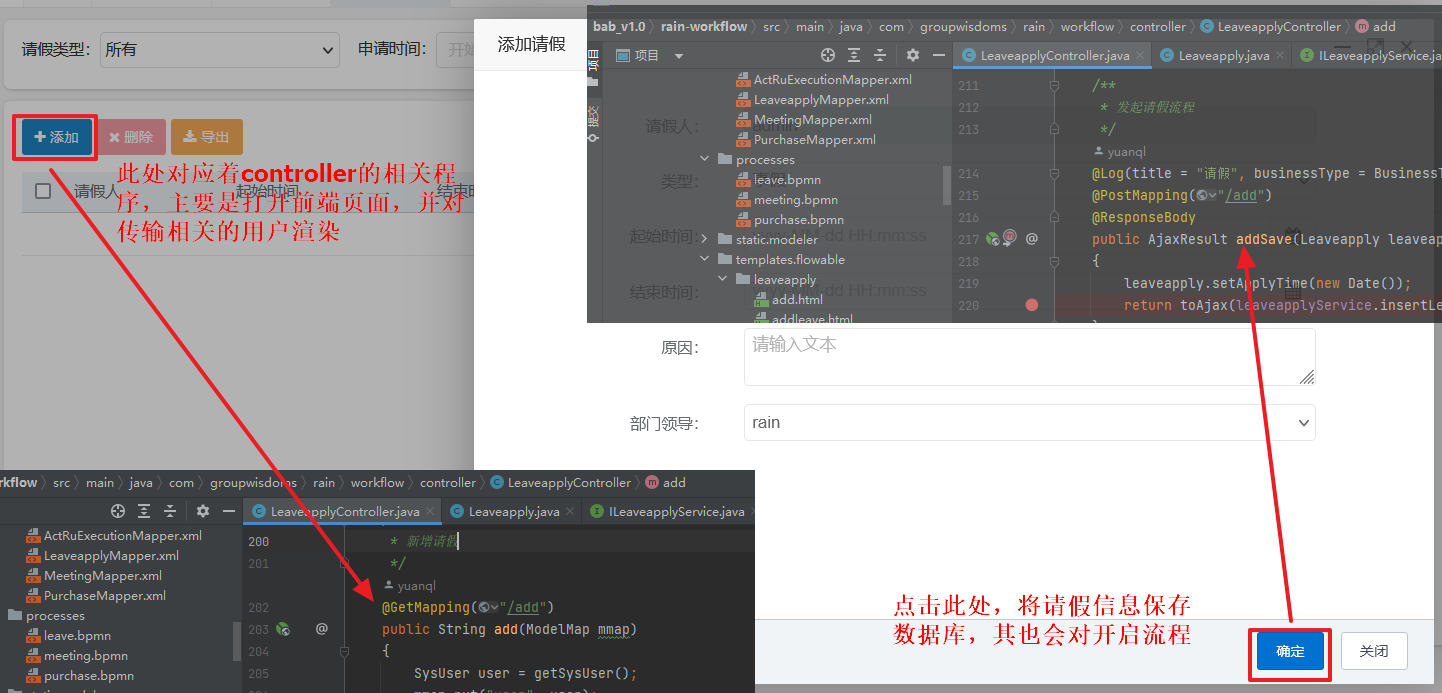Click the groupwisdoms breadcrumb in the upper IDE
This screenshot has height=693, width=1442.
[x=965, y=27]
